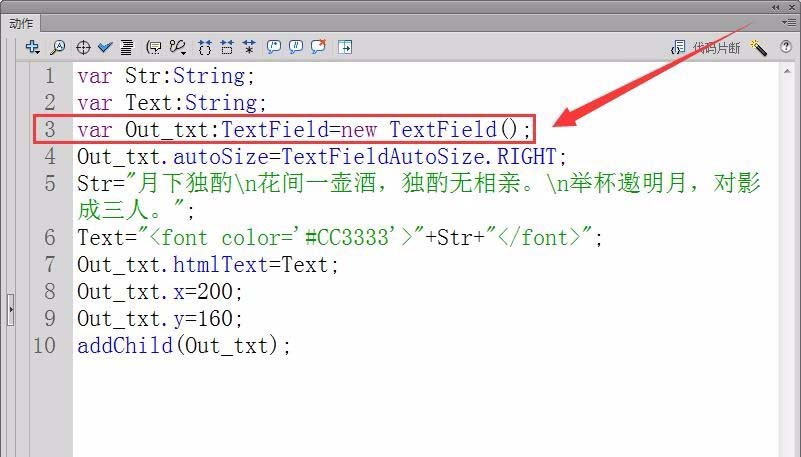801x457 pixels.
Task: Click code line 1 var Str:String
Action: coord(166,76)
